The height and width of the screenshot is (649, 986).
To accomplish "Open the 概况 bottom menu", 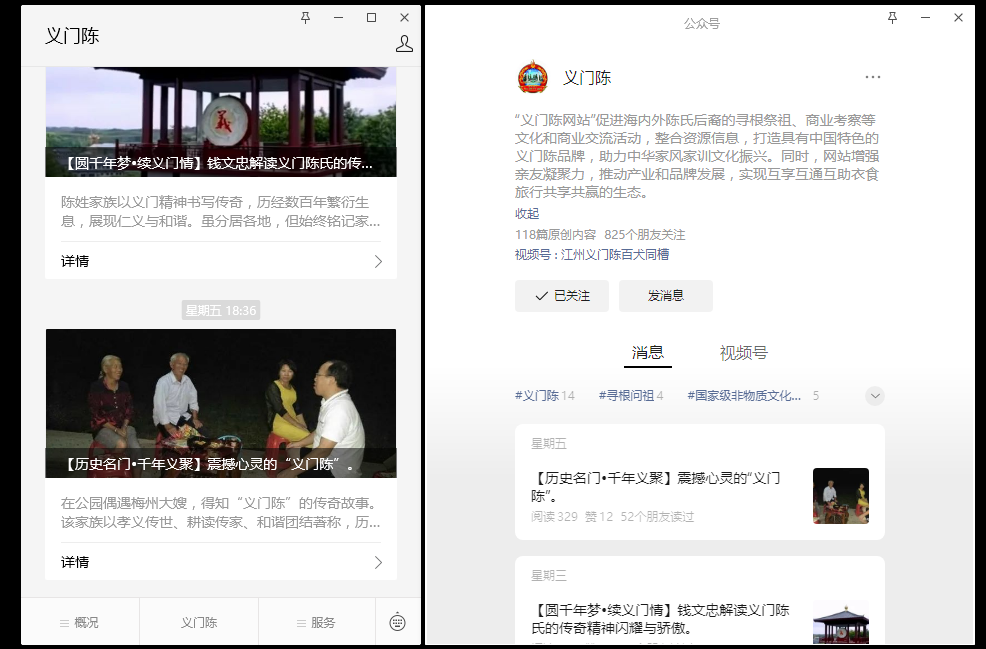I will [x=80, y=622].
